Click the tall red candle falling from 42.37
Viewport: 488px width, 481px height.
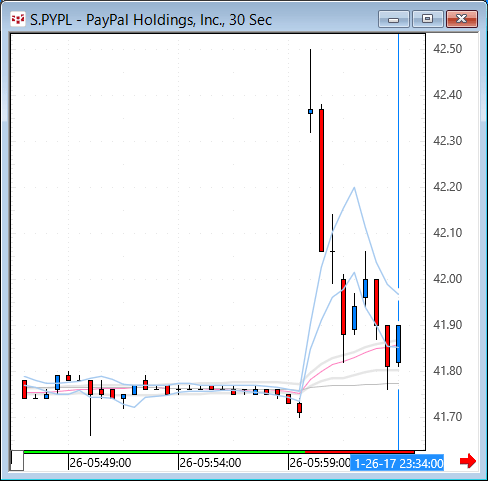(x=321, y=180)
